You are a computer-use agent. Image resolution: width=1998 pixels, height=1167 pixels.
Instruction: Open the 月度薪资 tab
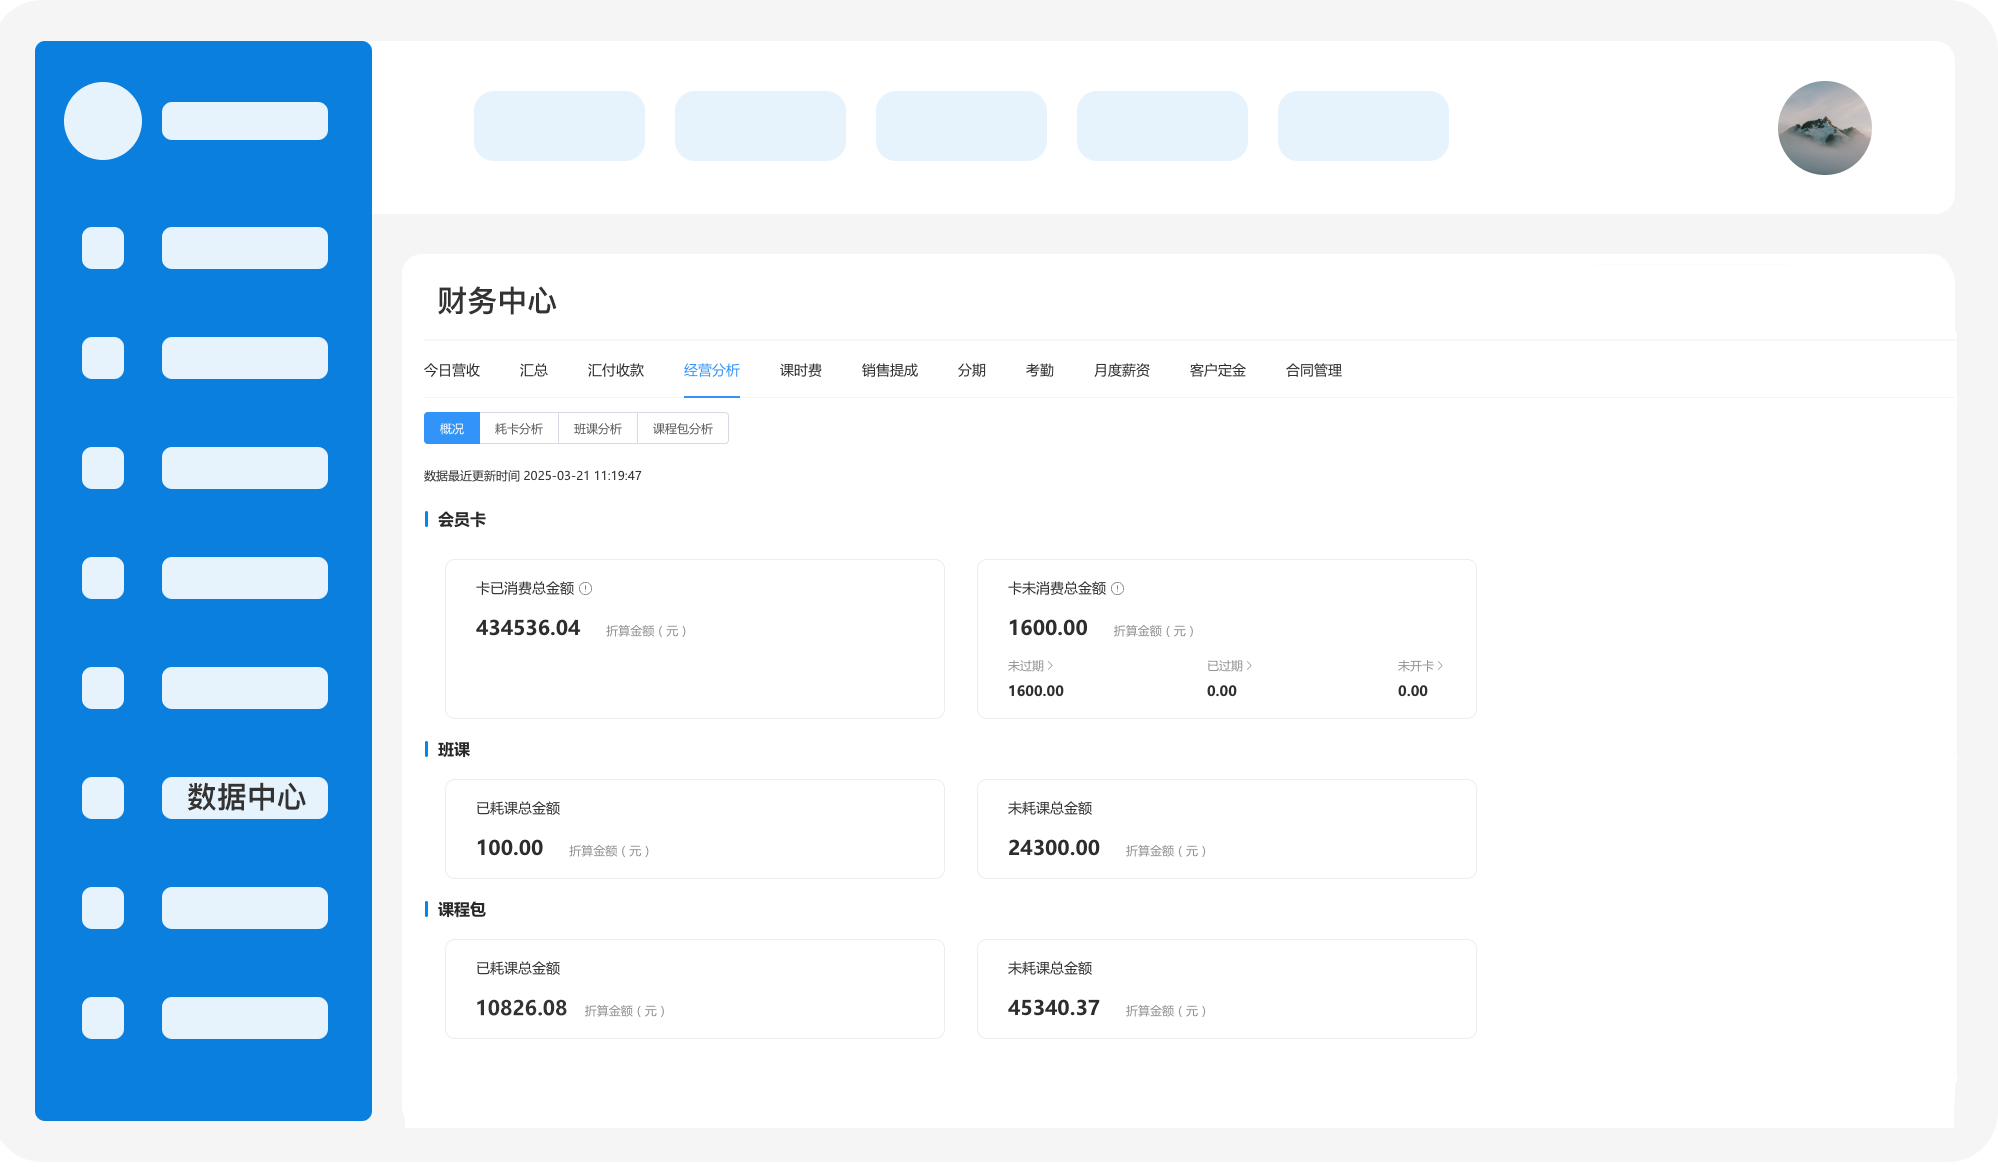coord(1122,371)
